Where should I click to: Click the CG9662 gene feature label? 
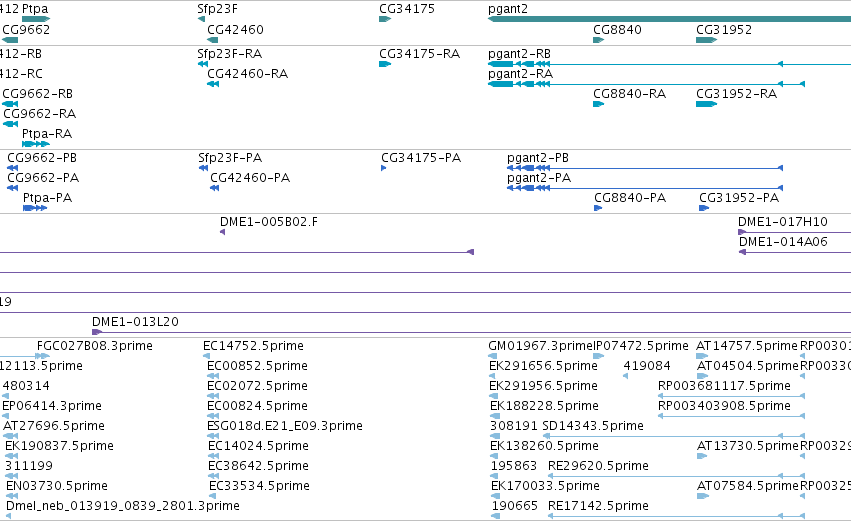point(26,29)
